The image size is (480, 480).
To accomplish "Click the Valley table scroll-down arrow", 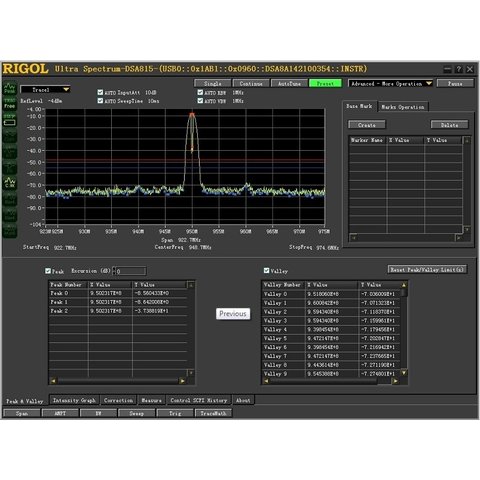I will 404,373.
